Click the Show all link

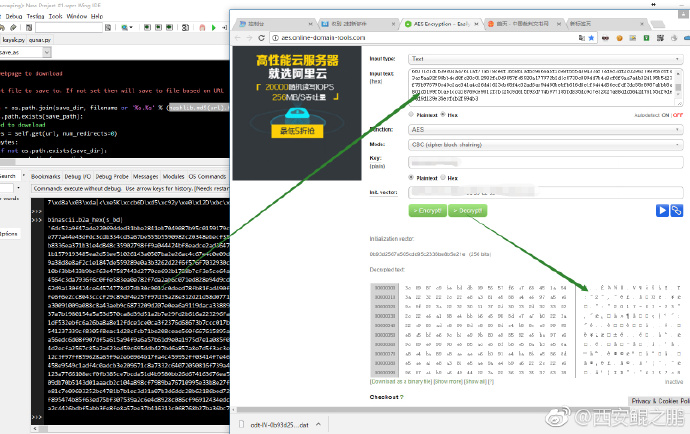[x=475, y=382]
